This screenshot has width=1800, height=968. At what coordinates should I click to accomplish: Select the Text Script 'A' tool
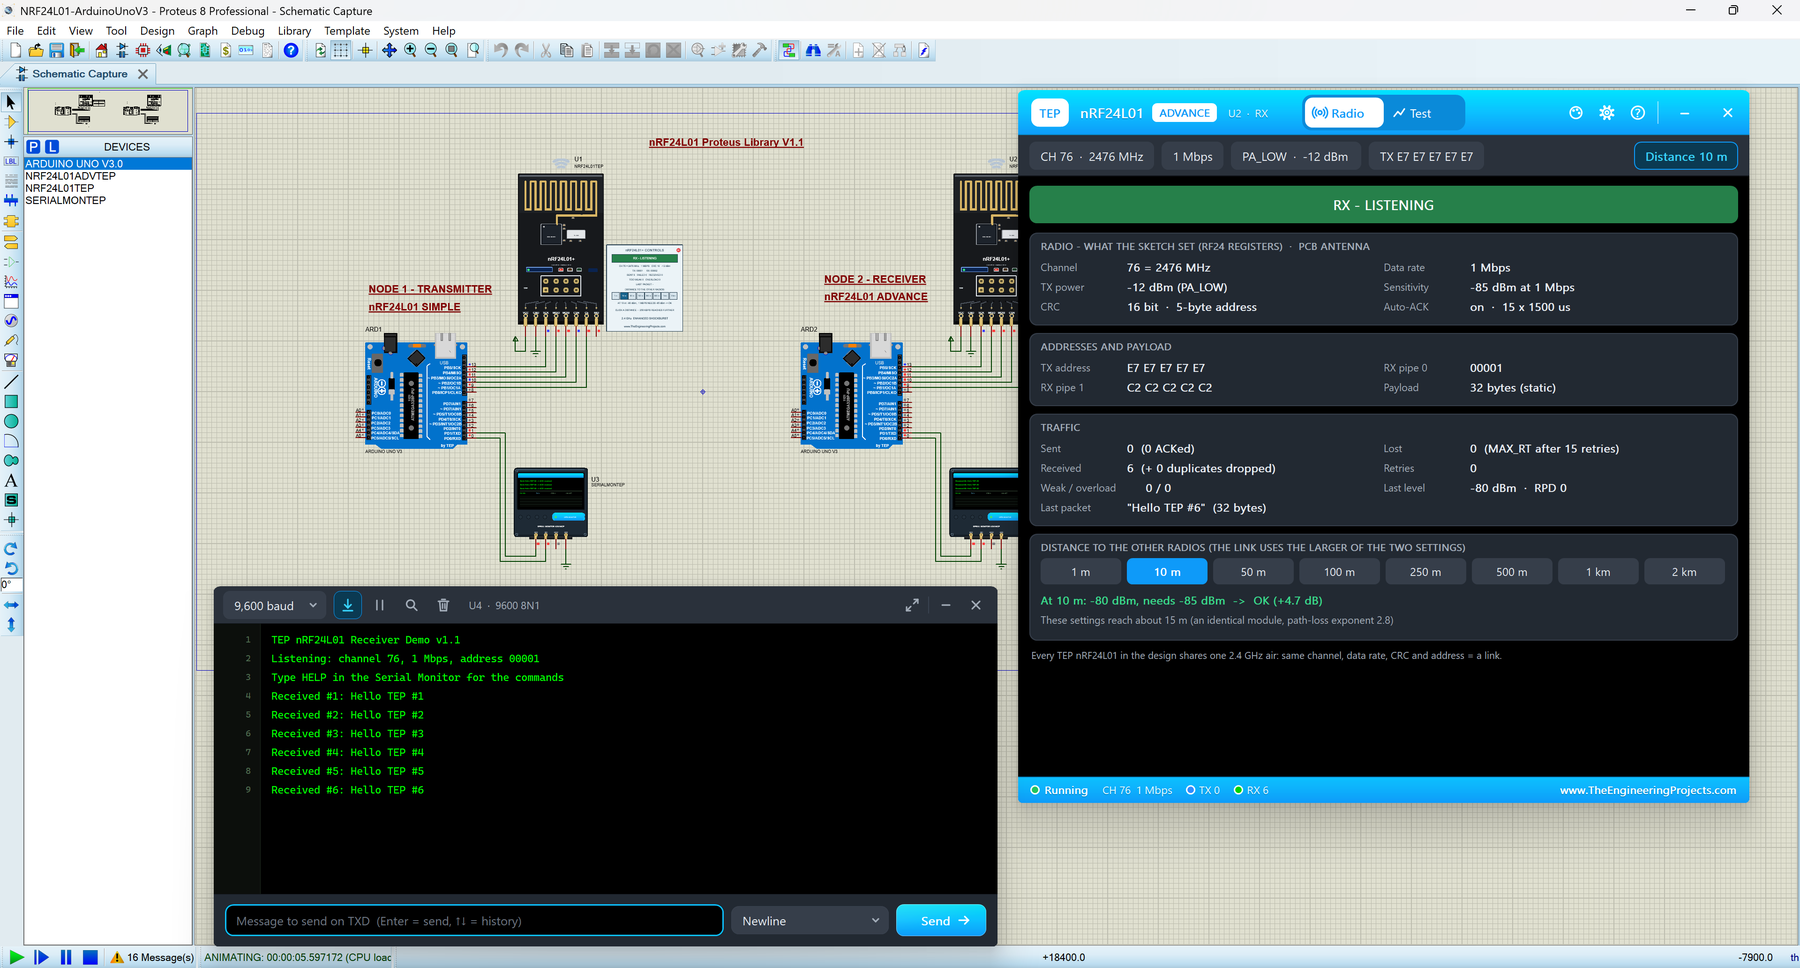click(11, 481)
